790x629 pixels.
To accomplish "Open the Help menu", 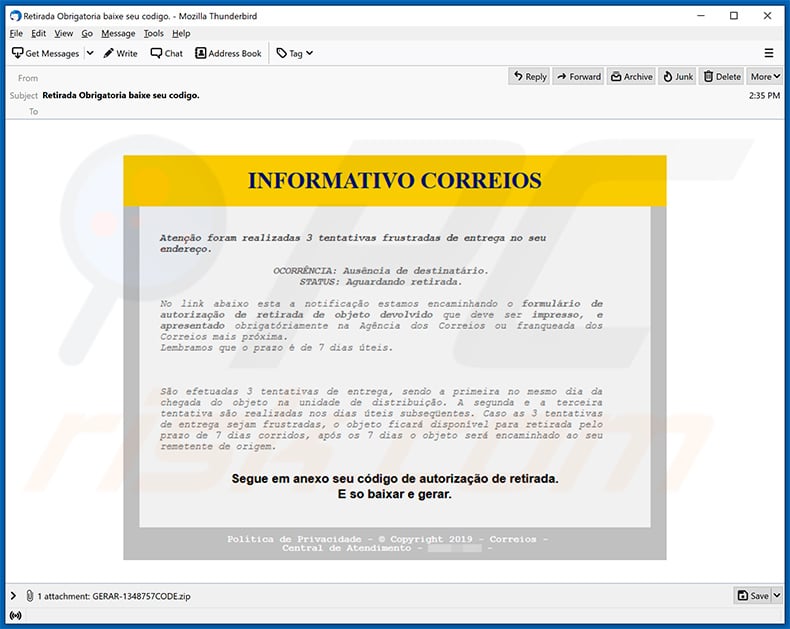I will coord(181,33).
